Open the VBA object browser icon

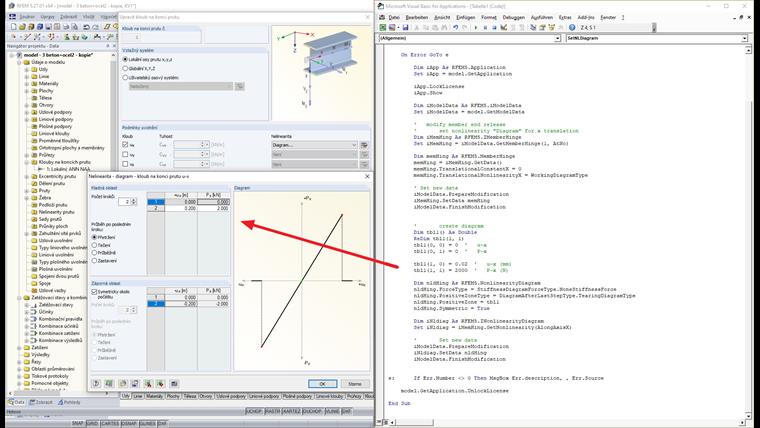click(552, 28)
